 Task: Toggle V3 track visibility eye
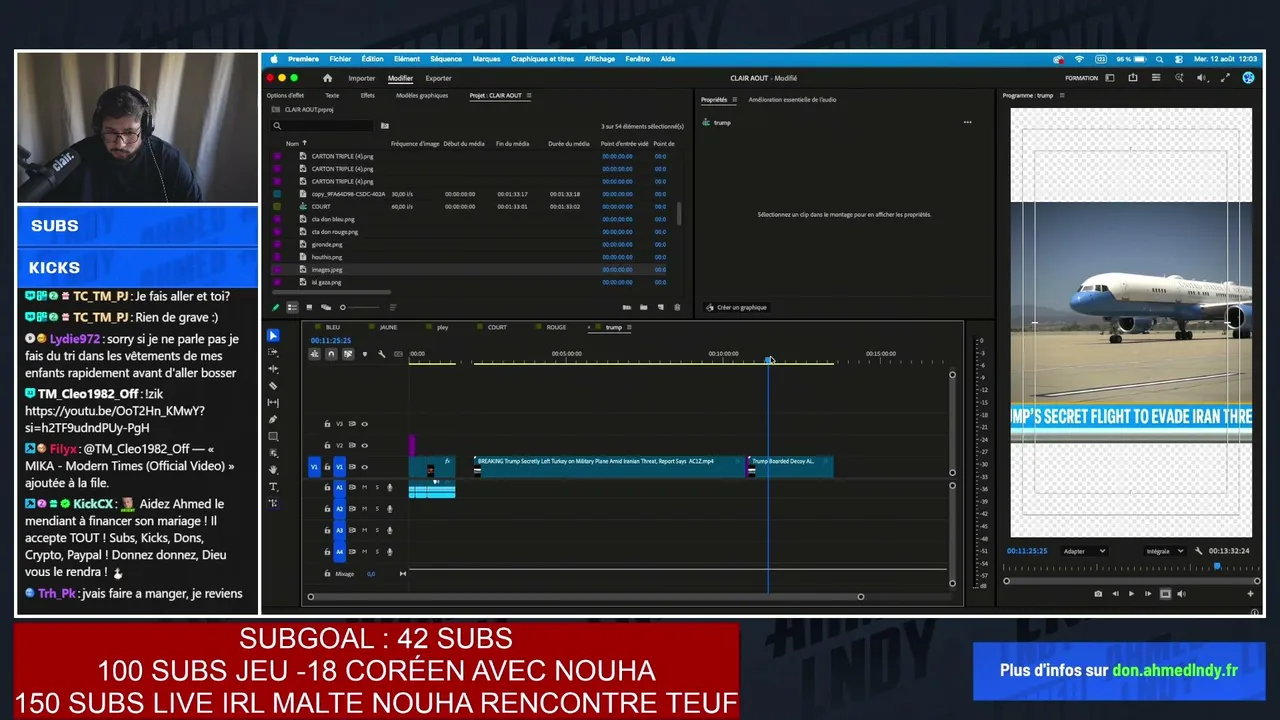pyautogui.click(x=364, y=424)
